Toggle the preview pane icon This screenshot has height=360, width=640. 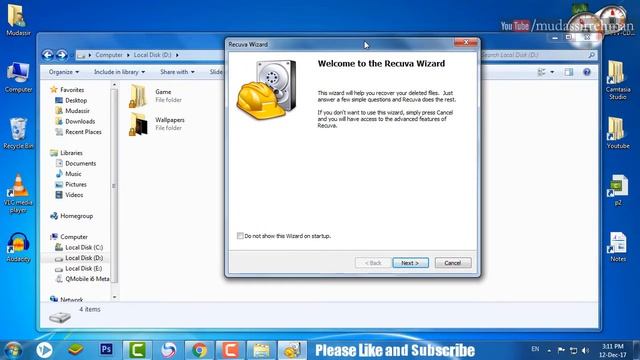click(x=569, y=72)
